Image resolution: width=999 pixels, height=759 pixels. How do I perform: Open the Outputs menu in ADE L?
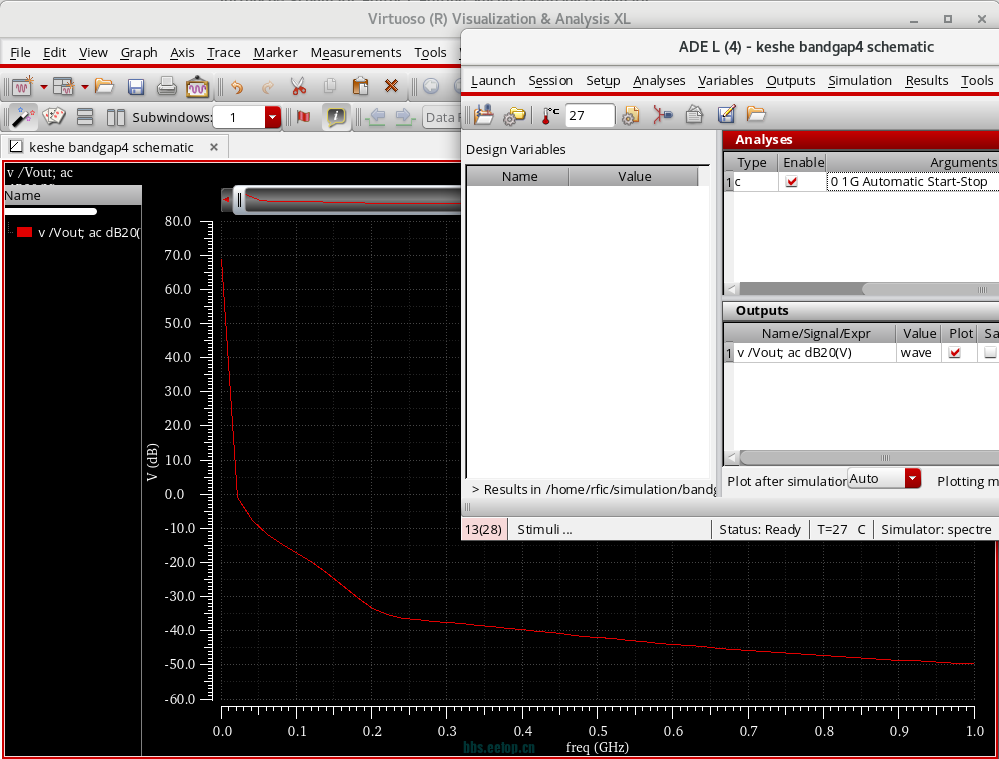click(x=791, y=80)
